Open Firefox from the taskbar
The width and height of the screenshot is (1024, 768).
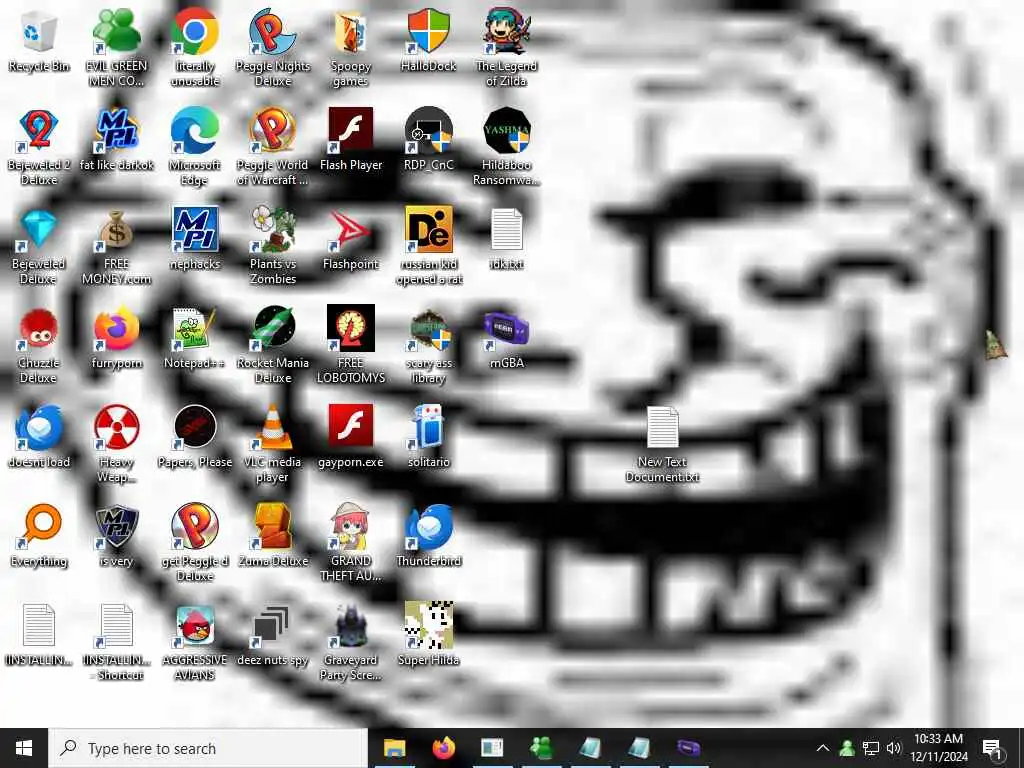coord(443,748)
